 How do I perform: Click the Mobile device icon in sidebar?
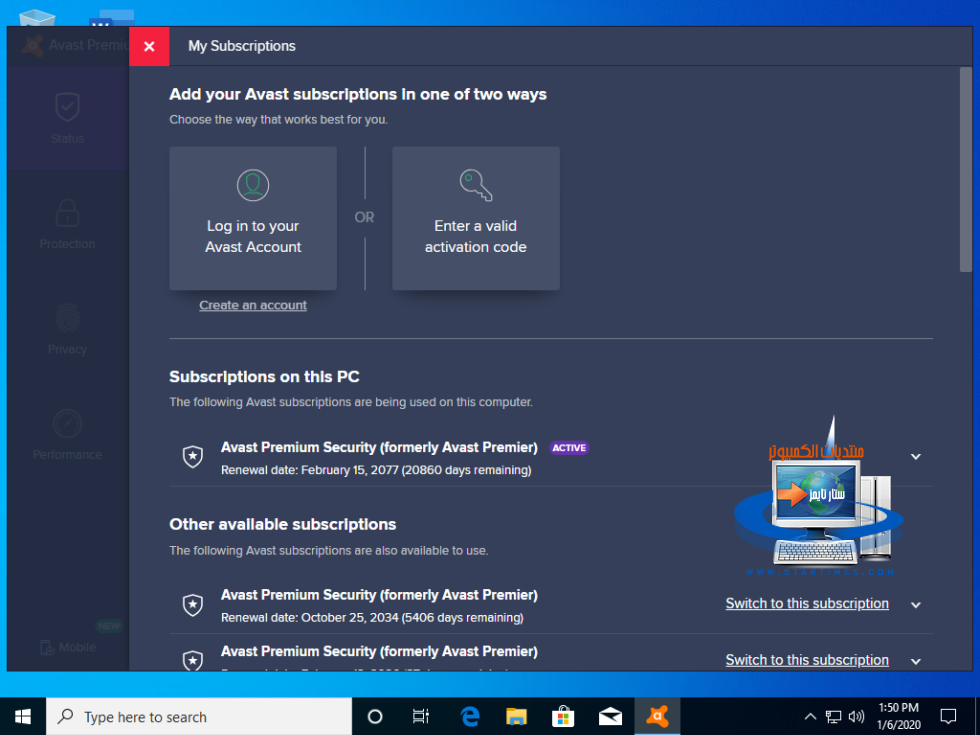47,648
